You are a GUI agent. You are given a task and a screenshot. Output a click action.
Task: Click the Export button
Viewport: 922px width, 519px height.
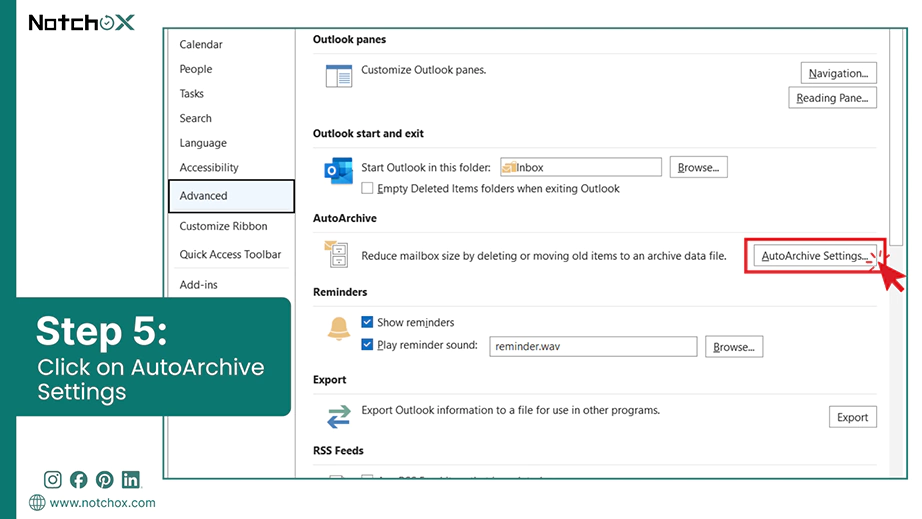853,417
